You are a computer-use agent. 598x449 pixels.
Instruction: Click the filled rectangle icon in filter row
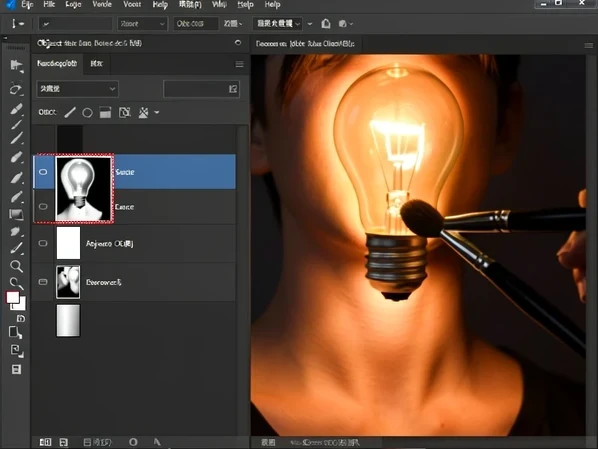[x=105, y=113]
